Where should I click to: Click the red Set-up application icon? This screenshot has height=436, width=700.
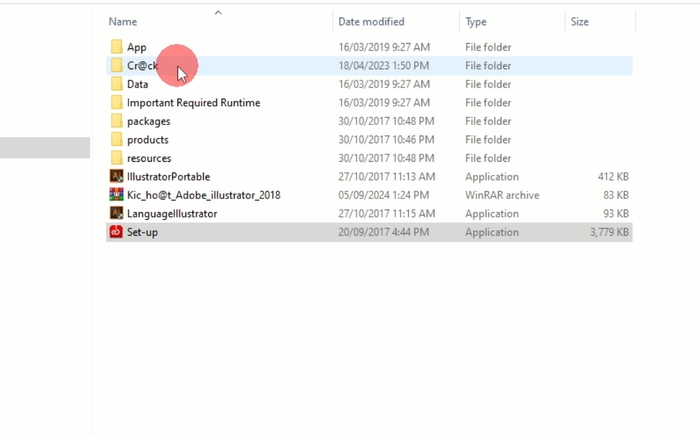[x=117, y=232]
